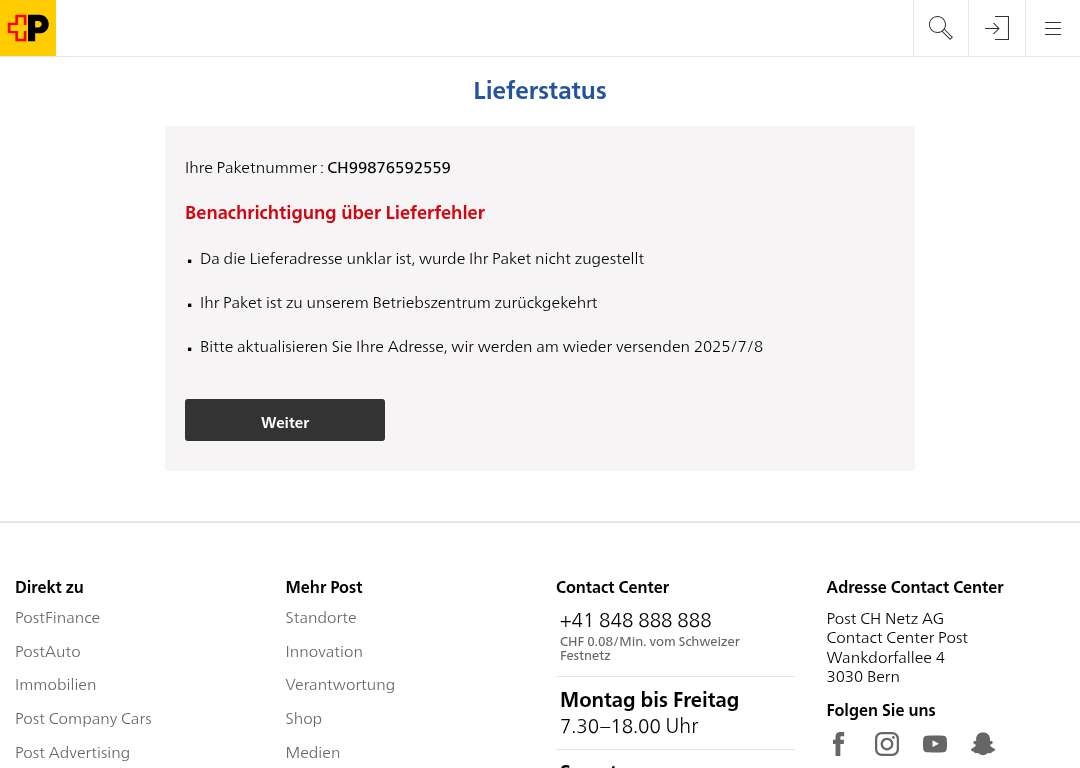Go to Immobilien link
The width and height of the screenshot is (1080, 768).
56,685
